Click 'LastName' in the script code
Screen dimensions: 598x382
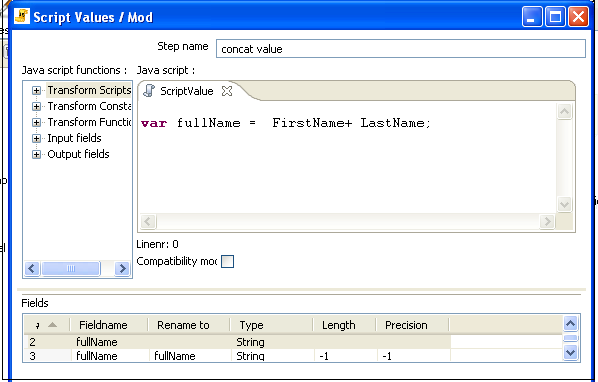tap(392, 123)
